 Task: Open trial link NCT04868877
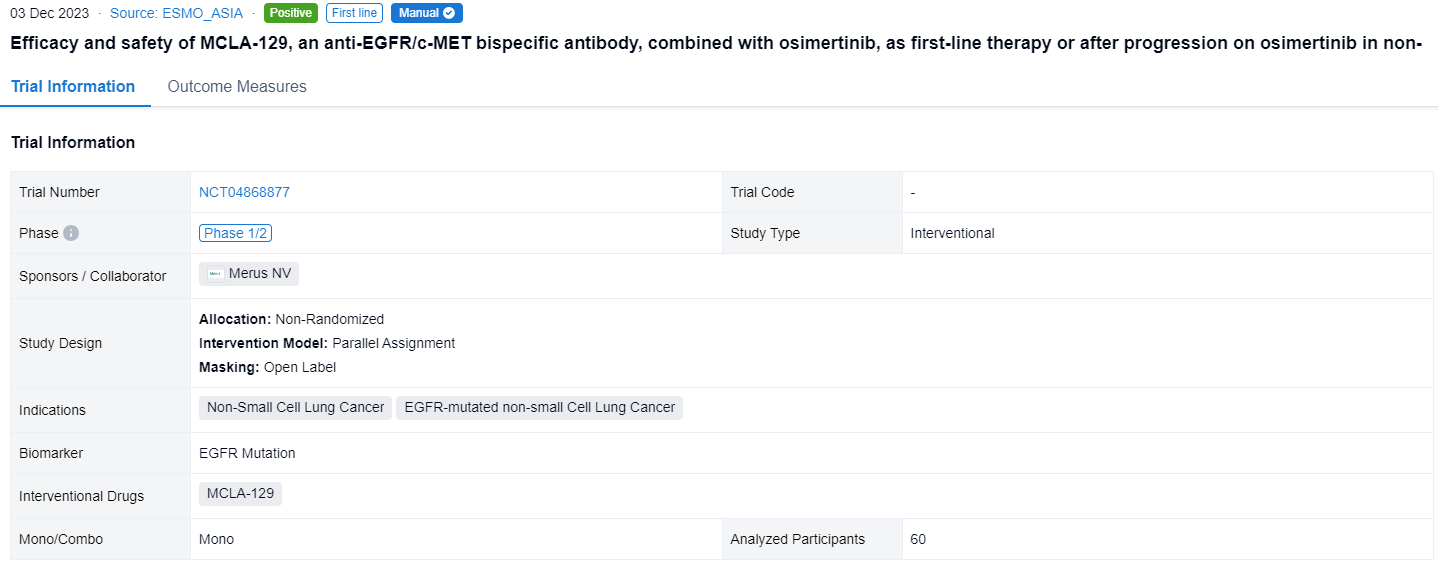coord(244,192)
